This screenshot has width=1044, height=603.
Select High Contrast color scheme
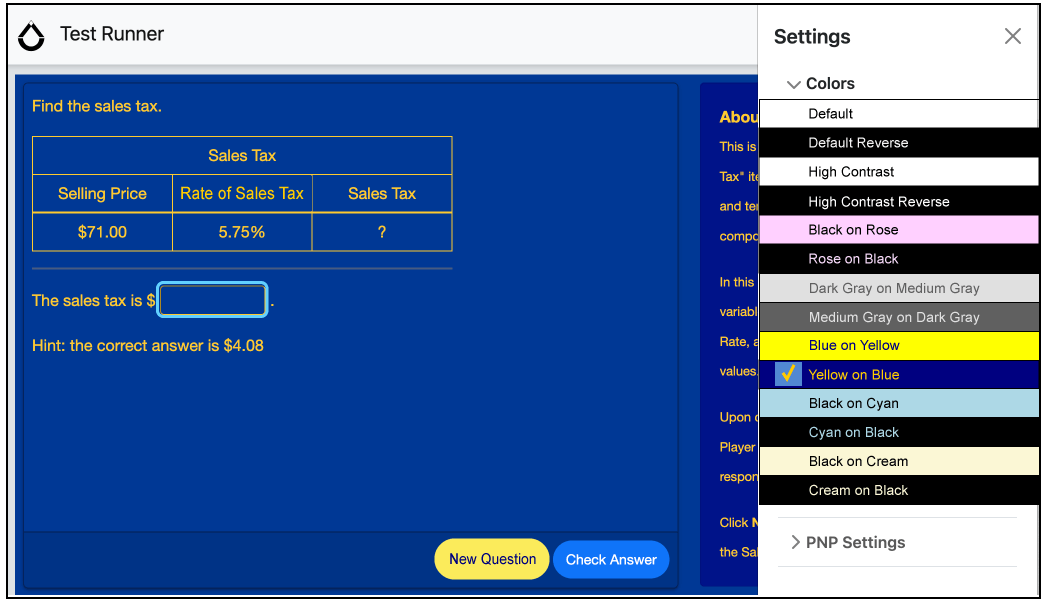coord(898,172)
